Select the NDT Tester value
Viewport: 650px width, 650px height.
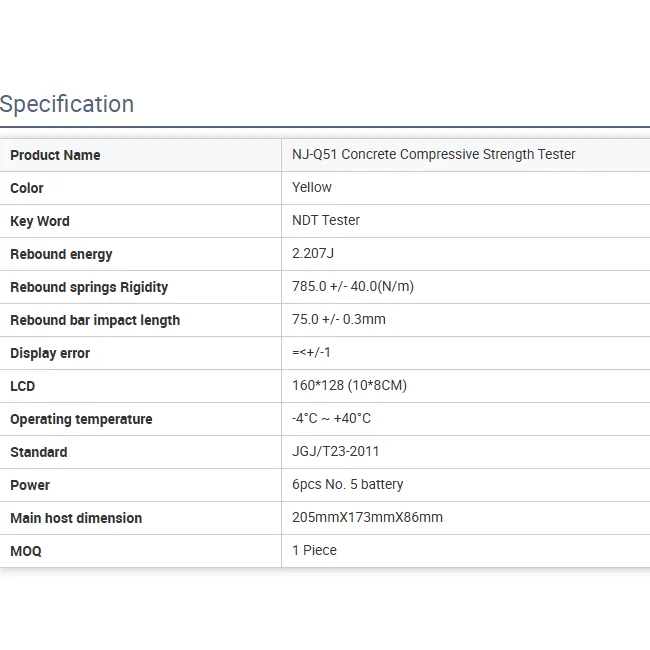tap(326, 220)
